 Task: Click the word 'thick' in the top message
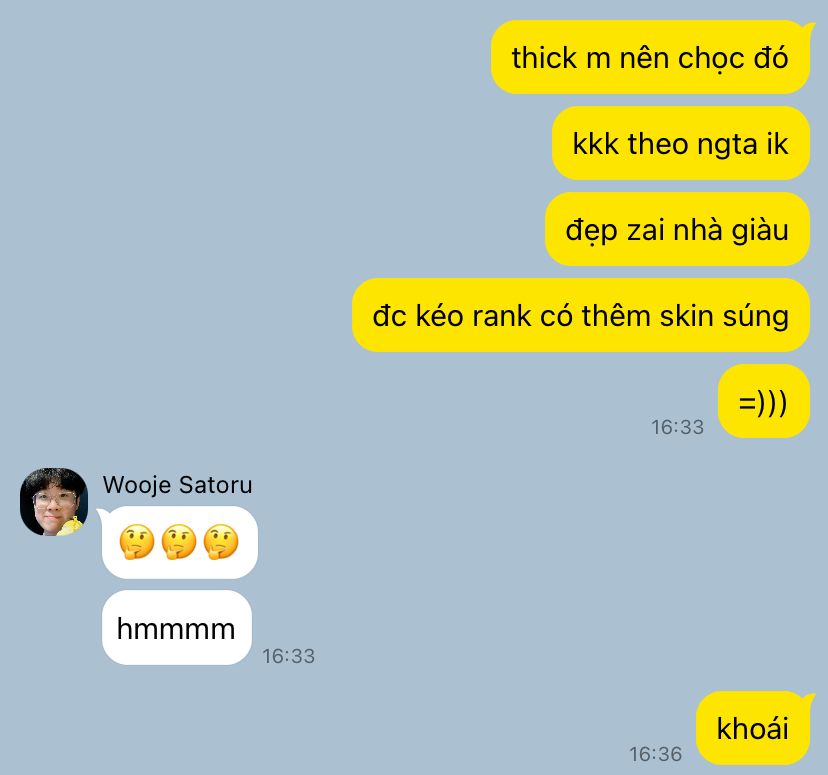544,58
